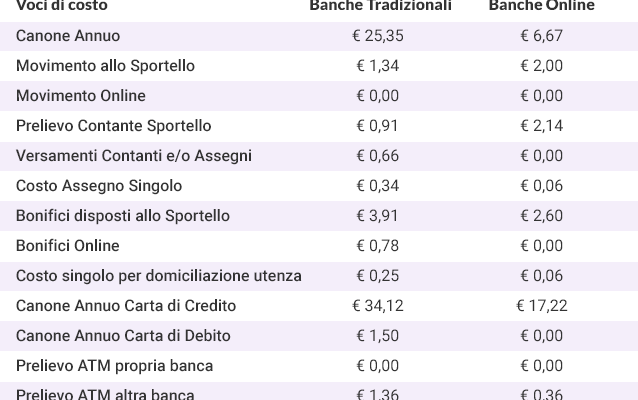Select the Movimento Online row label
The height and width of the screenshot is (400, 638).
pos(81,96)
